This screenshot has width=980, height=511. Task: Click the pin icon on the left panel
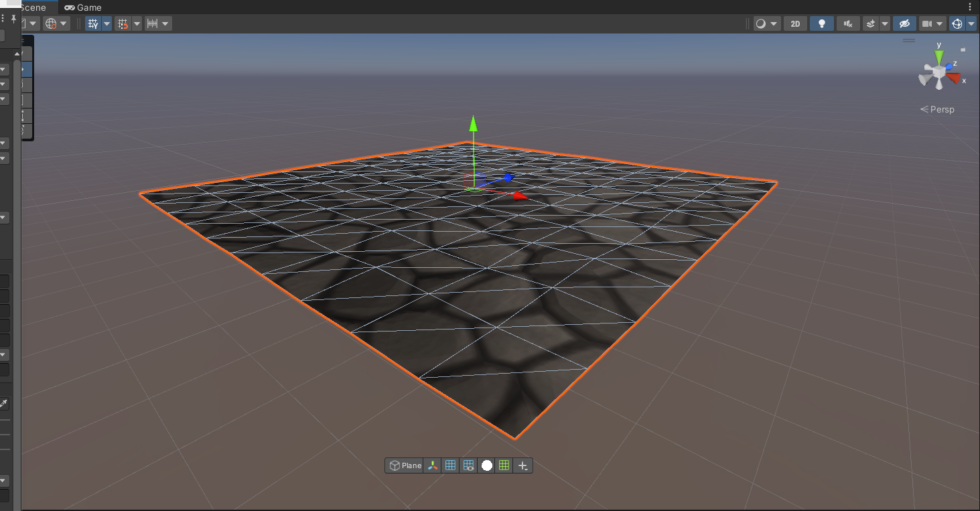13,19
